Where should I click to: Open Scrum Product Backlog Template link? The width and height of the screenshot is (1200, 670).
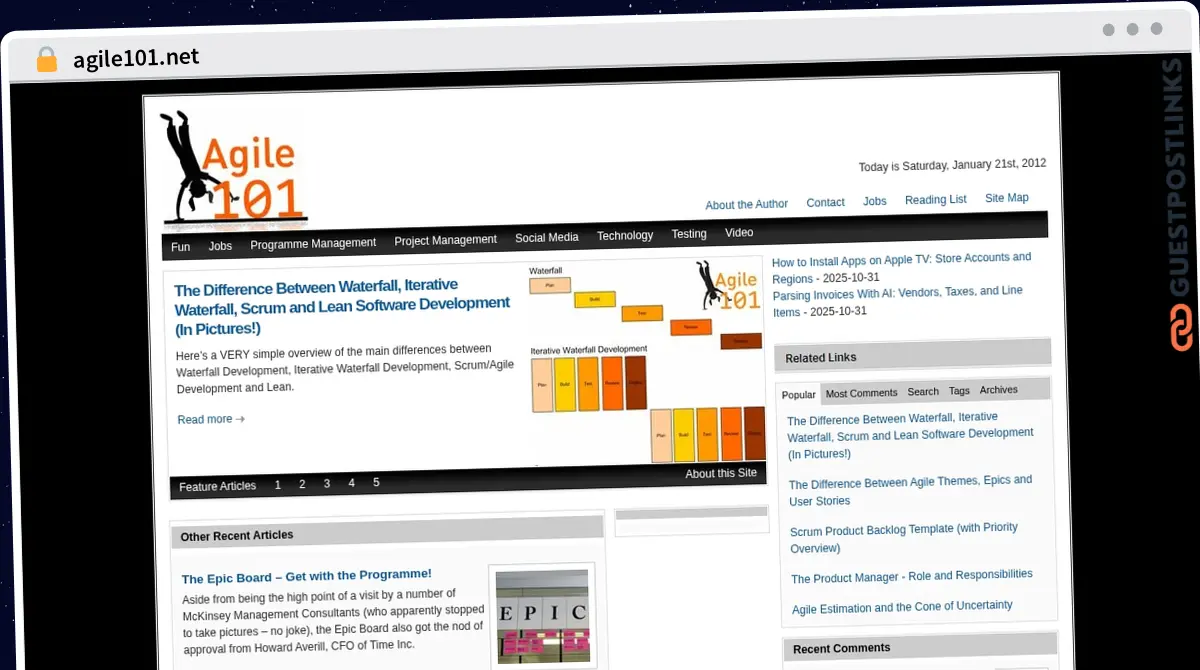coord(904,538)
